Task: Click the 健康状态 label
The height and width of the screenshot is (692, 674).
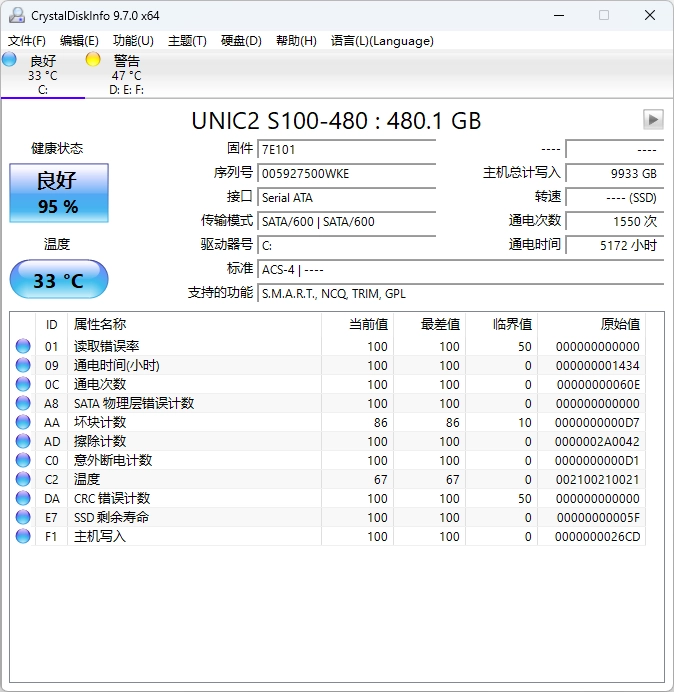Action: (x=57, y=148)
